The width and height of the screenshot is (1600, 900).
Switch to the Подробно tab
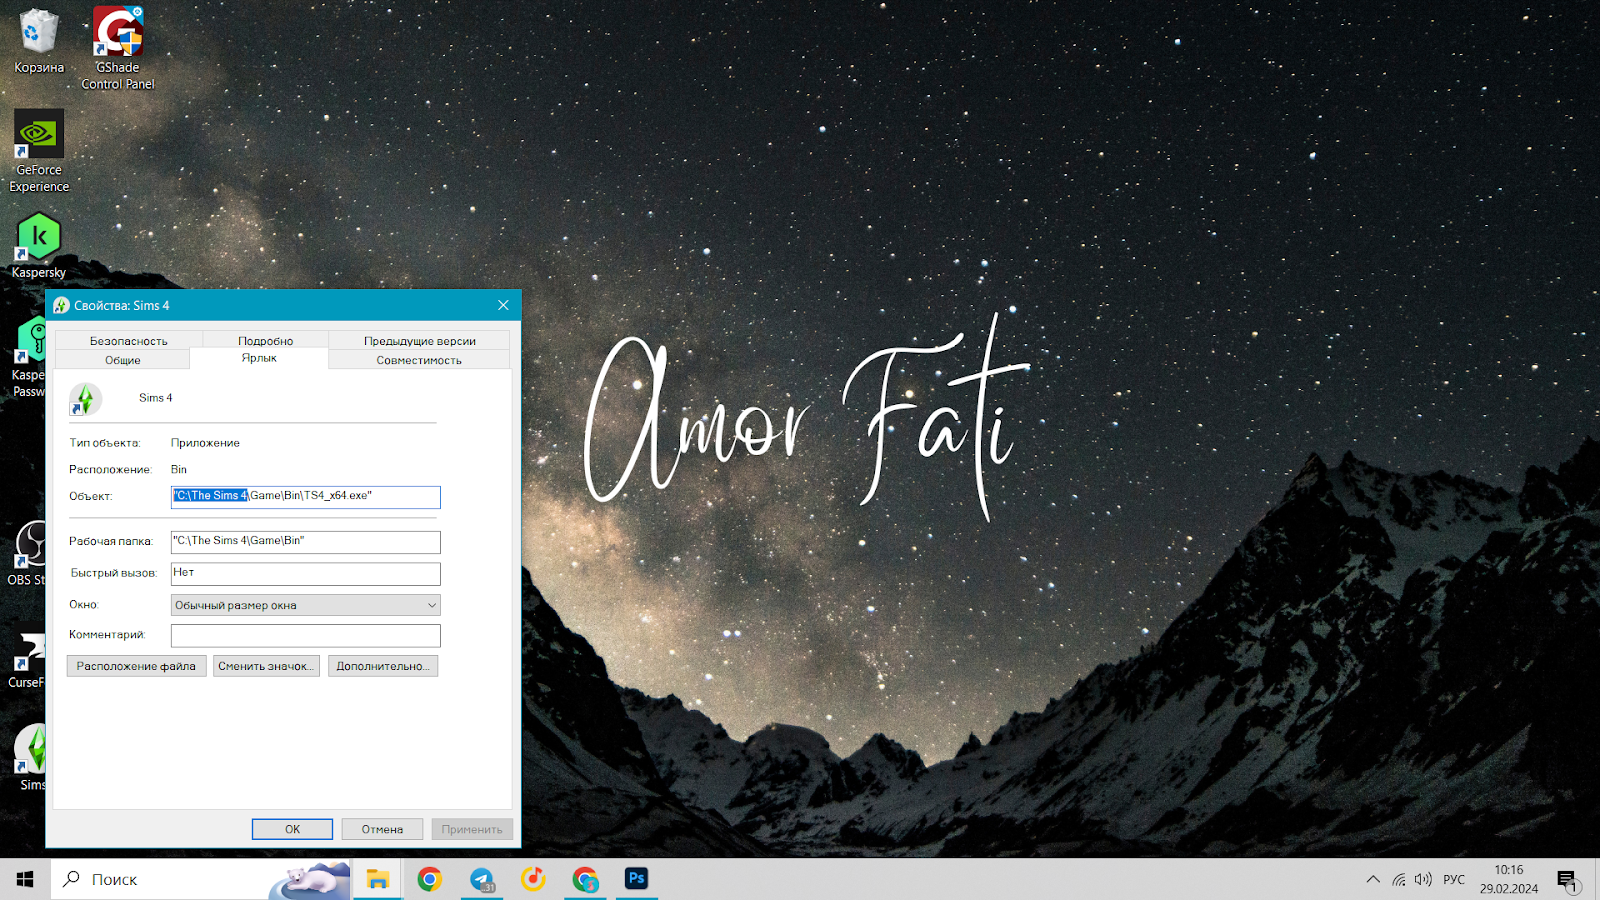(x=265, y=341)
